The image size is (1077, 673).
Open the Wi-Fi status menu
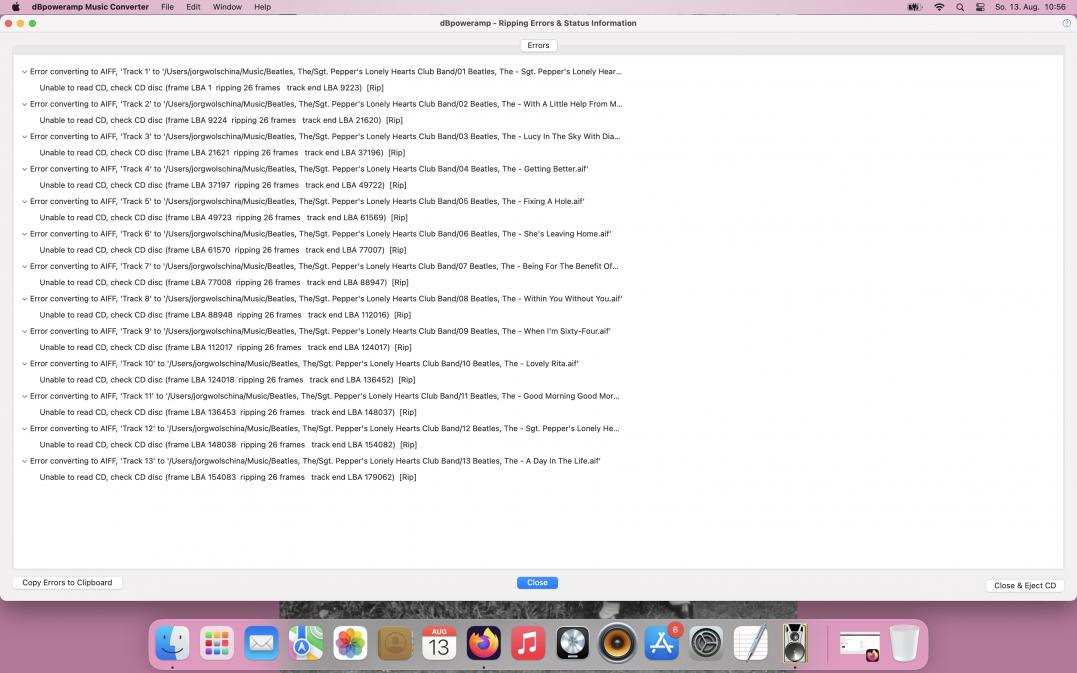coord(939,7)
